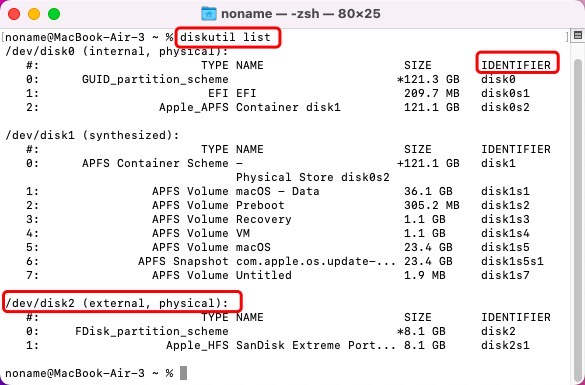The image size is (585, 385).
Task: Click the 'macOS - Data' volume name
Action: (278, 191)
